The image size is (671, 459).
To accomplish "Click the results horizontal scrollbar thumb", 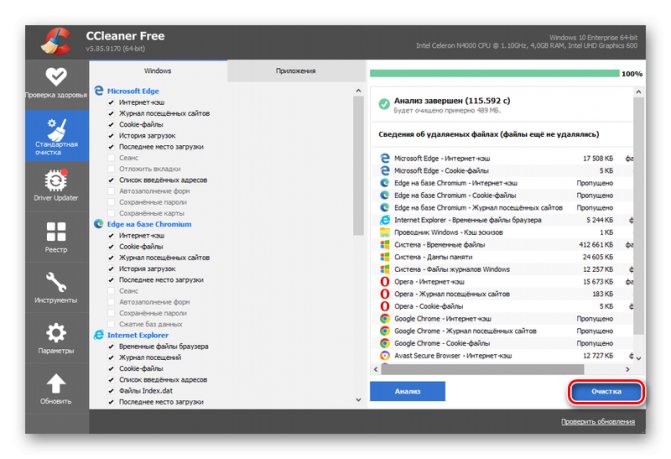I will 483,369.
